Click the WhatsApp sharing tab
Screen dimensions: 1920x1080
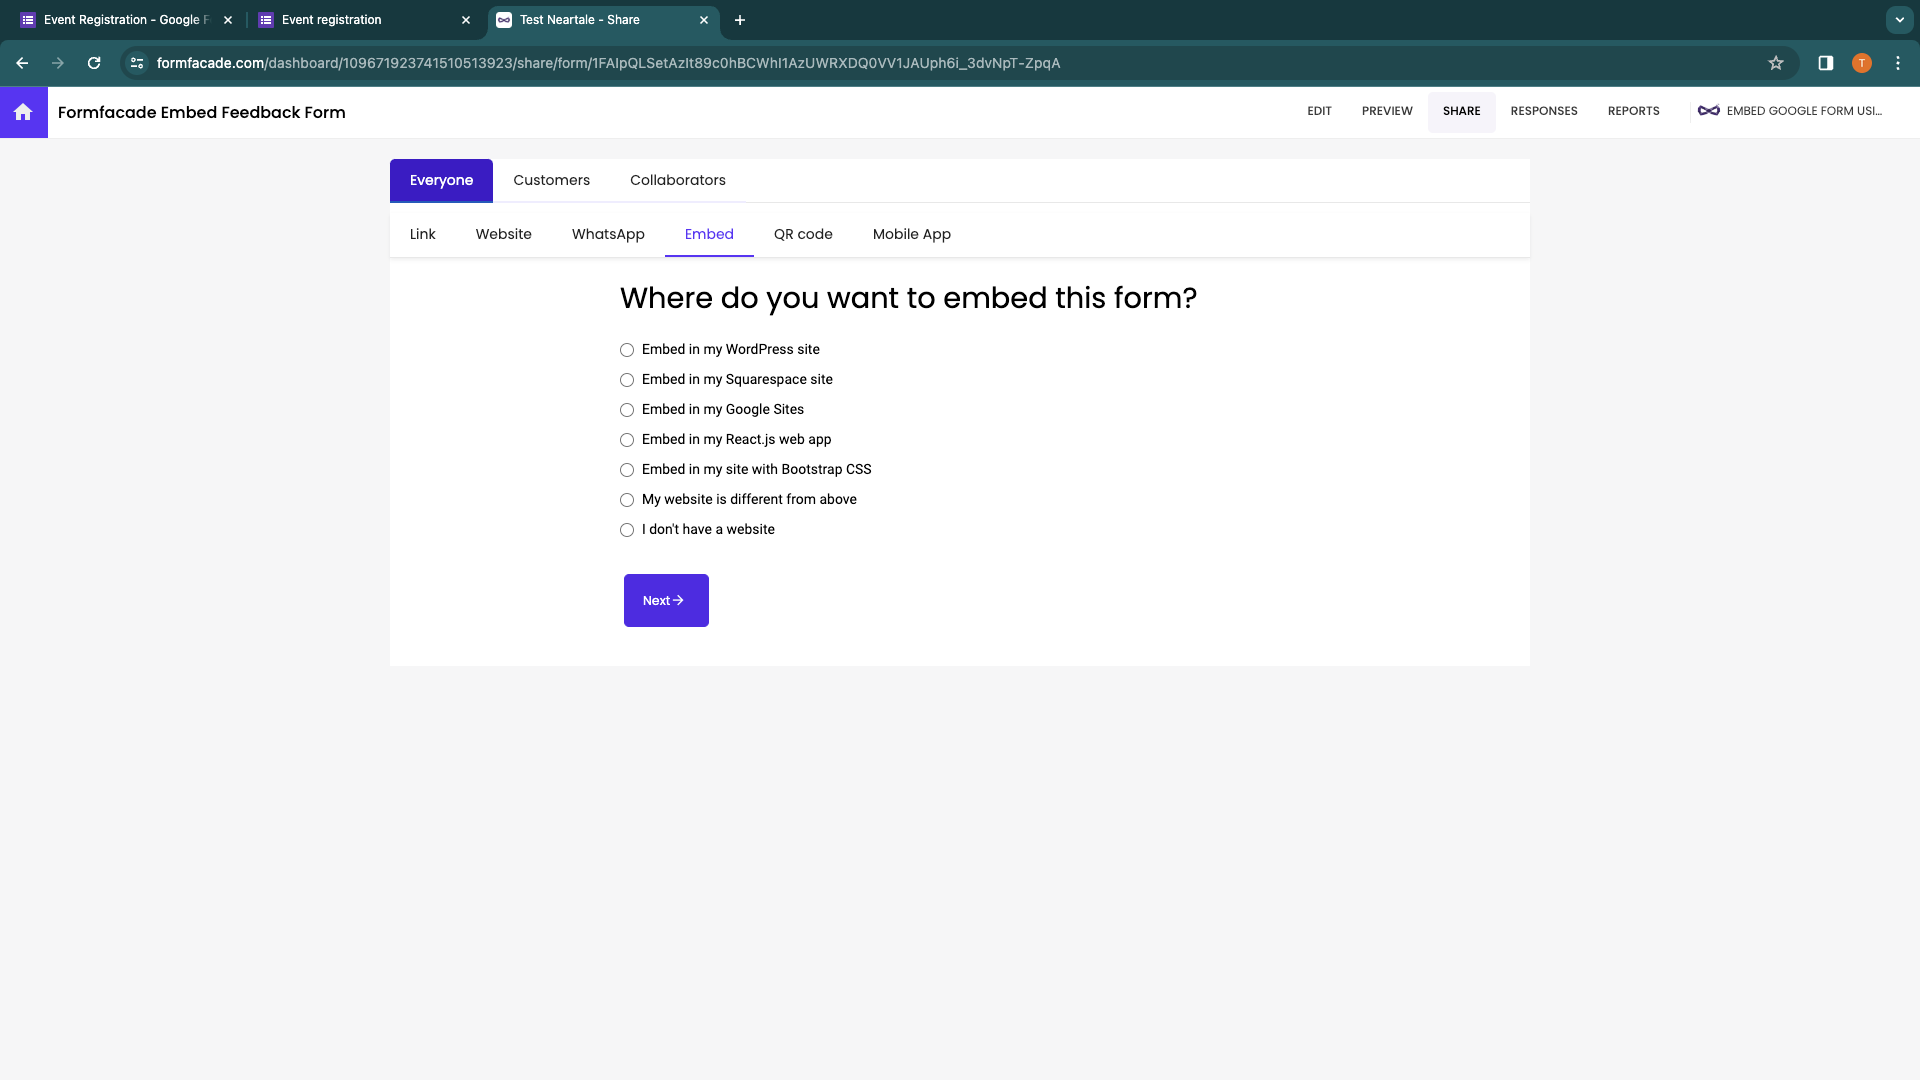608,233
